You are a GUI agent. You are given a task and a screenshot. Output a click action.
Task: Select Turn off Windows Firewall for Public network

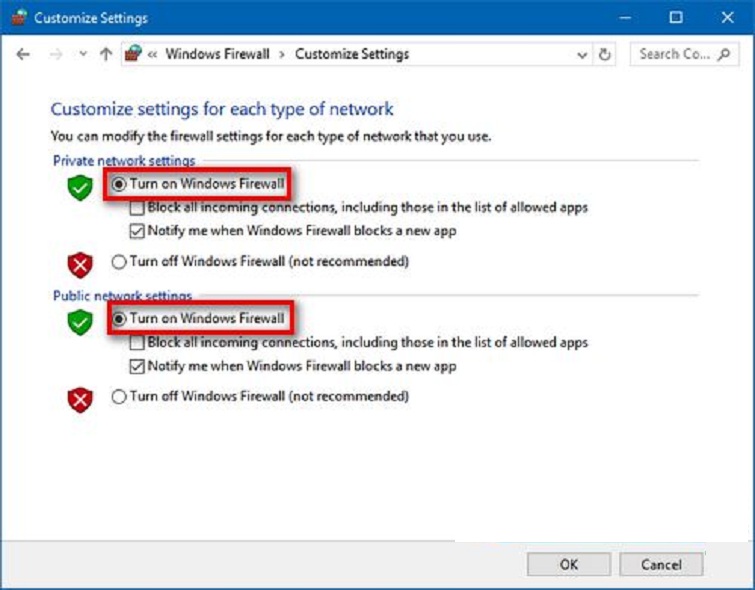pos(120,397)
